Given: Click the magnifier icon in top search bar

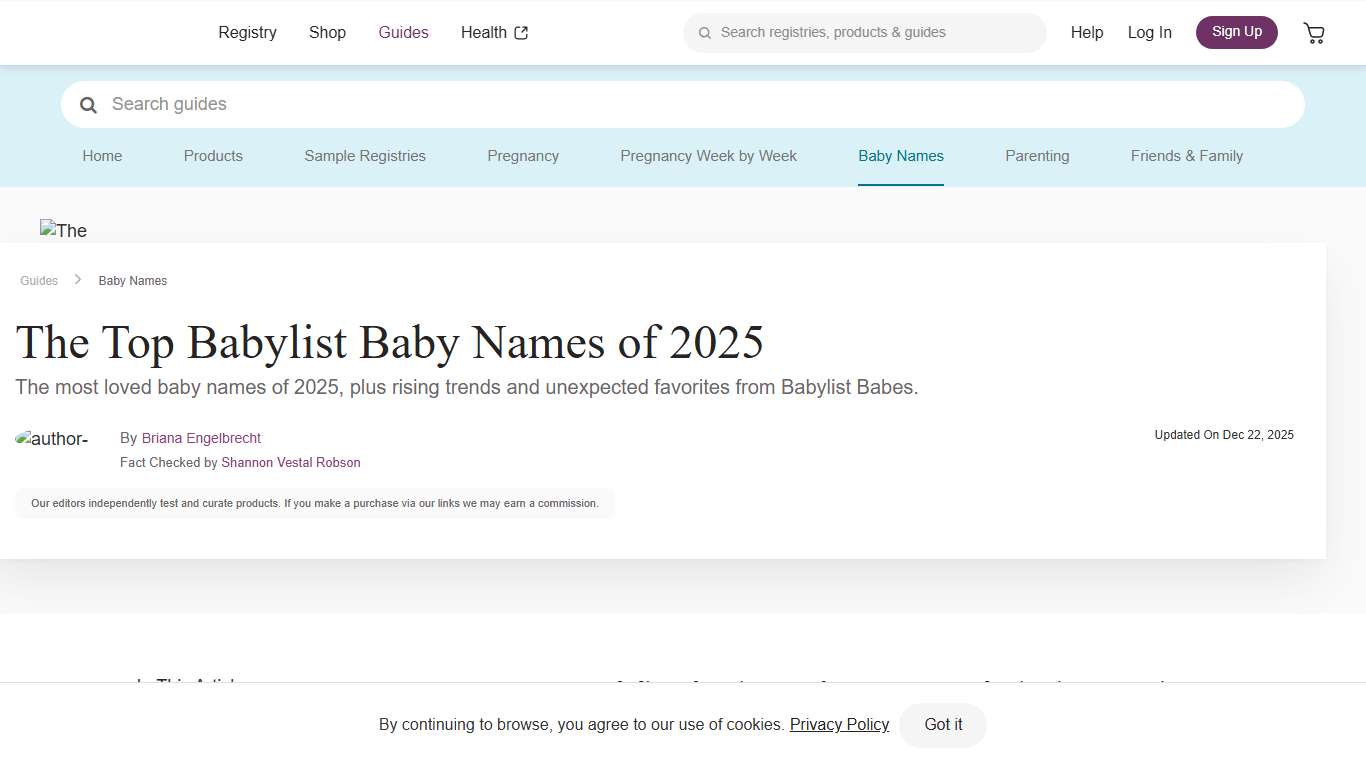Looking at the screenshot, I should point(705,32).
